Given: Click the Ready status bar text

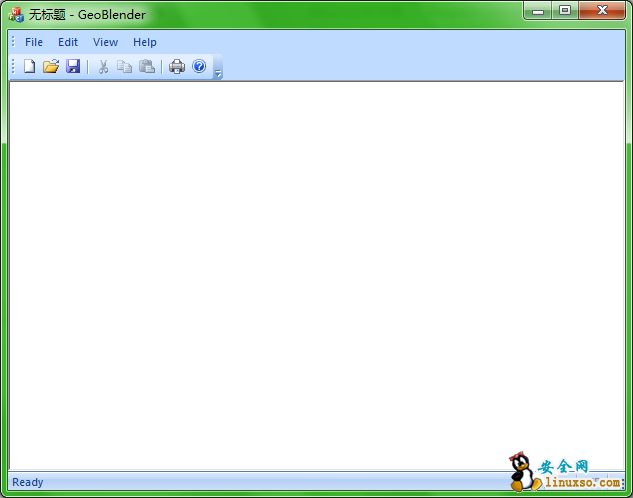Looking at the screenshot, I should 28,482.
